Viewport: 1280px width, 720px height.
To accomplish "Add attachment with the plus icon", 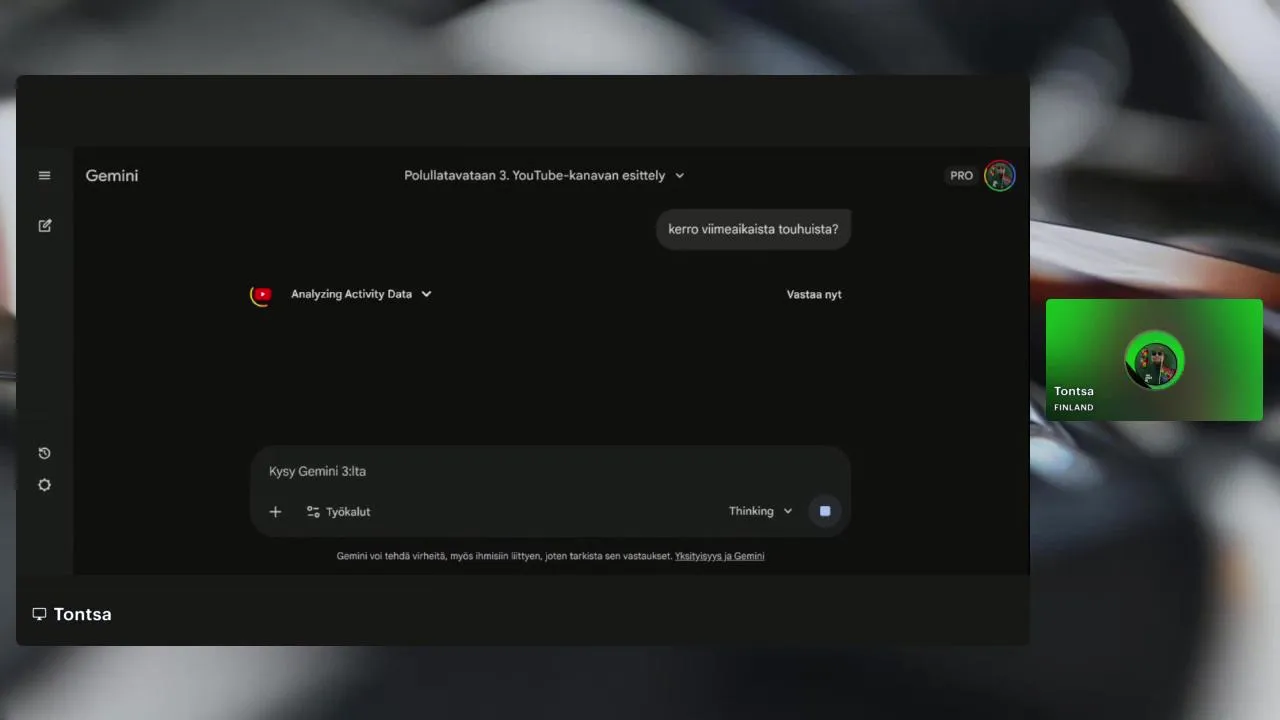I will coord(275,511).
